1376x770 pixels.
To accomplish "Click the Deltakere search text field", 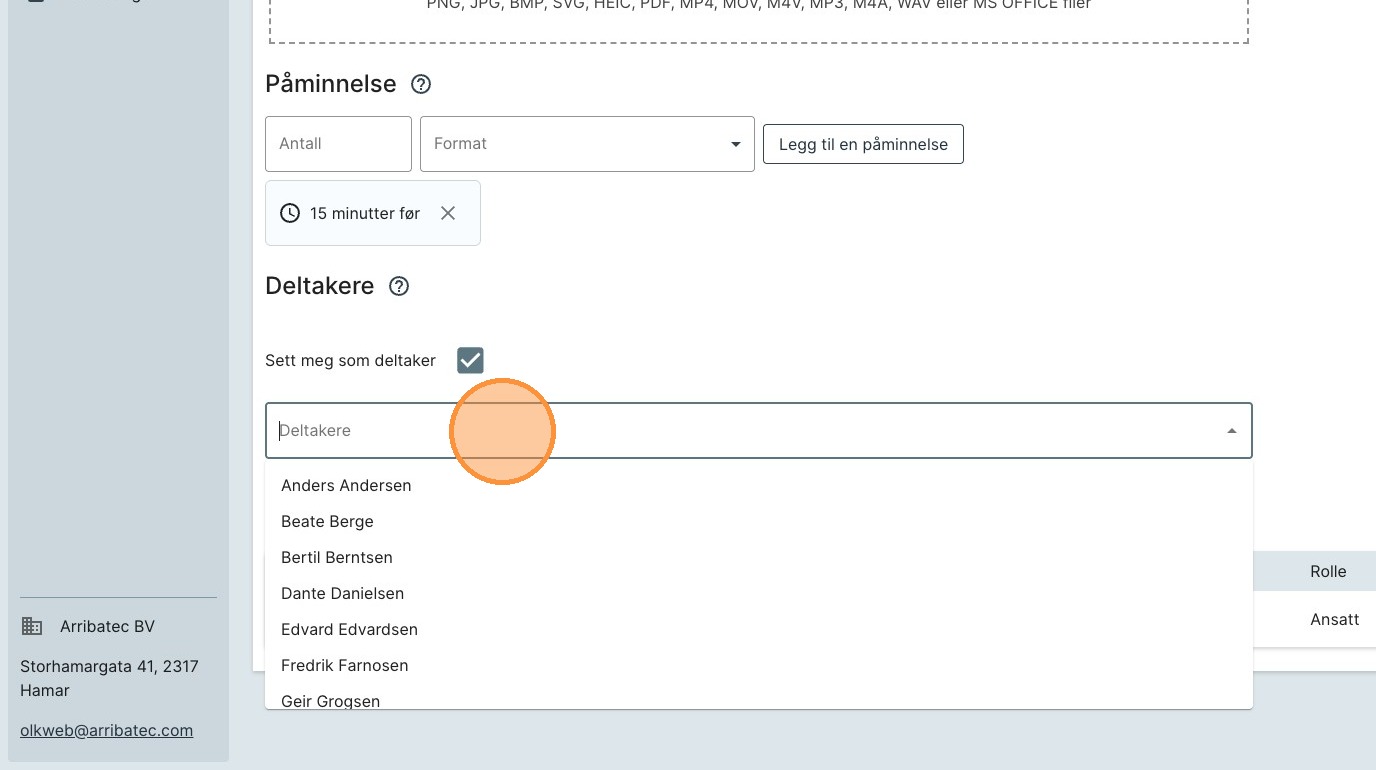I will (700, 431).
